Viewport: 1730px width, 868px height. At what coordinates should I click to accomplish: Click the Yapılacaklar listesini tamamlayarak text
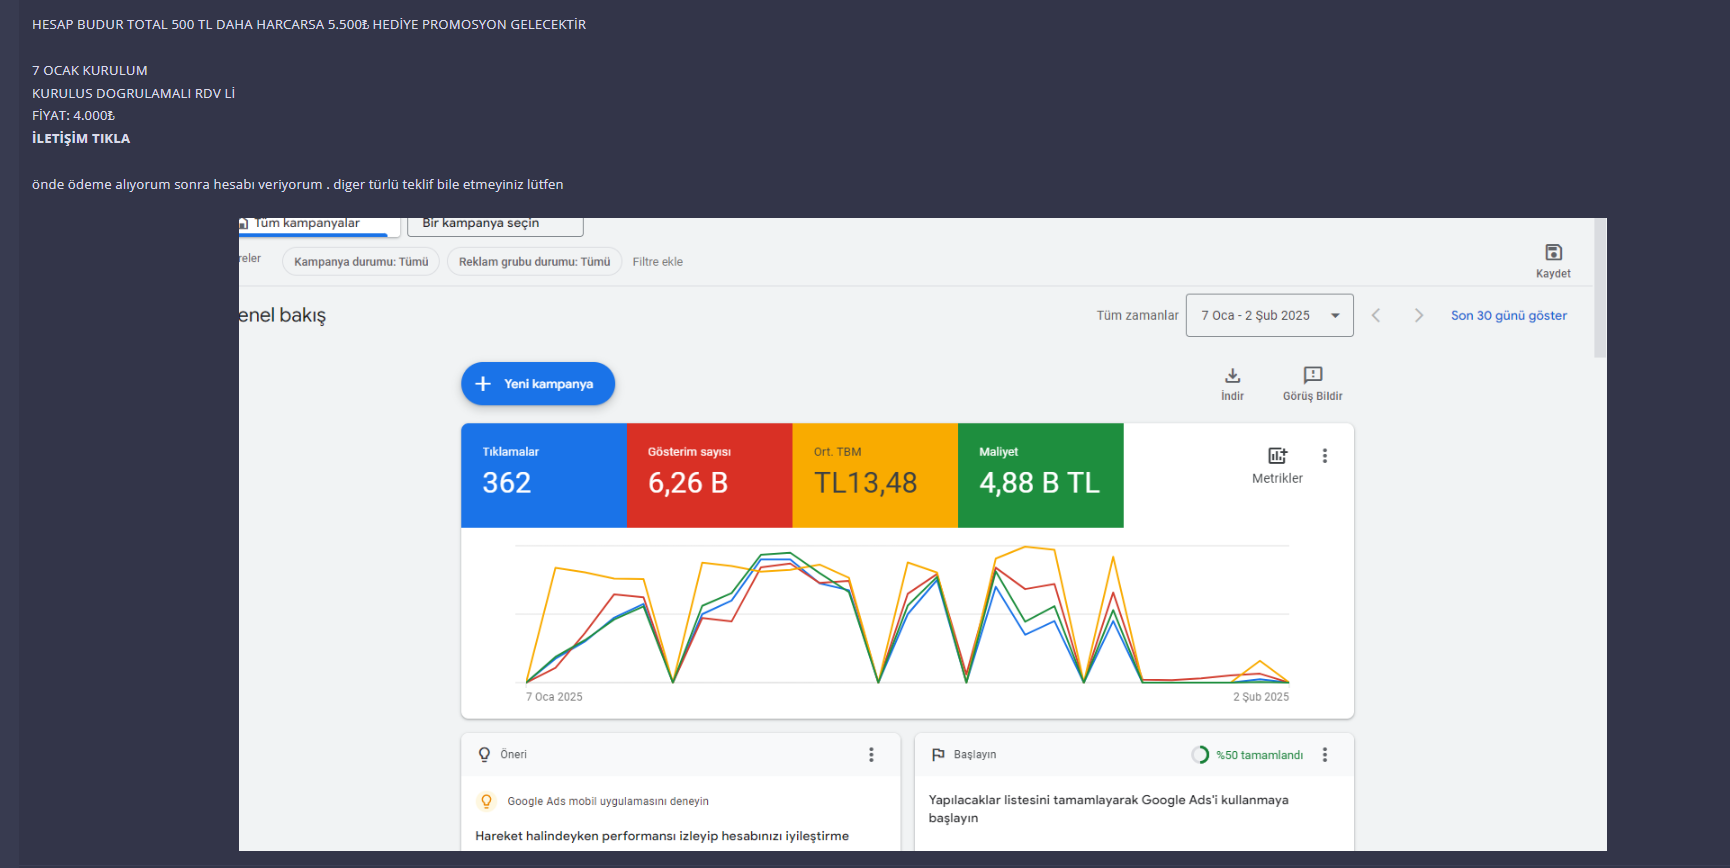pos(1108,808)
